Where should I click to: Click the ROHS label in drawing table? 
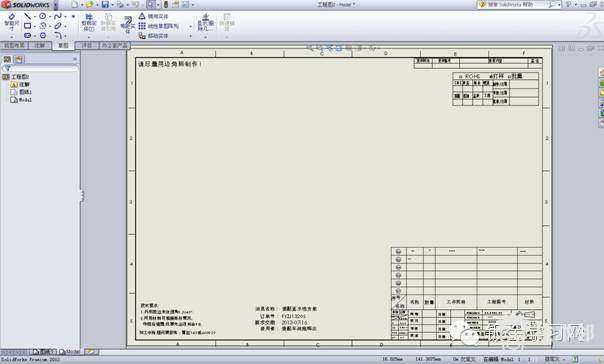coord(472,76)
